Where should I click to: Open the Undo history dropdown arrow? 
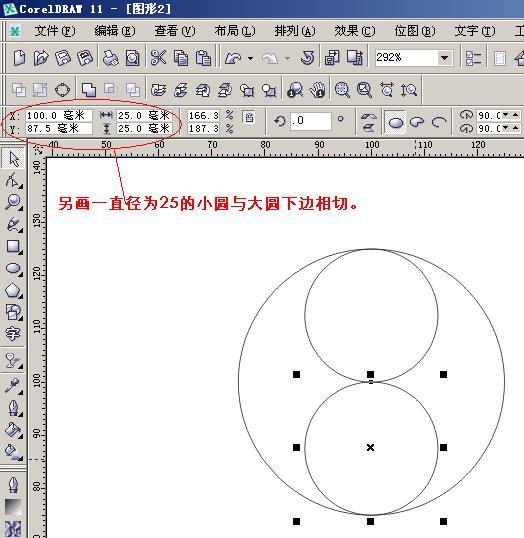tap(251, 58)
